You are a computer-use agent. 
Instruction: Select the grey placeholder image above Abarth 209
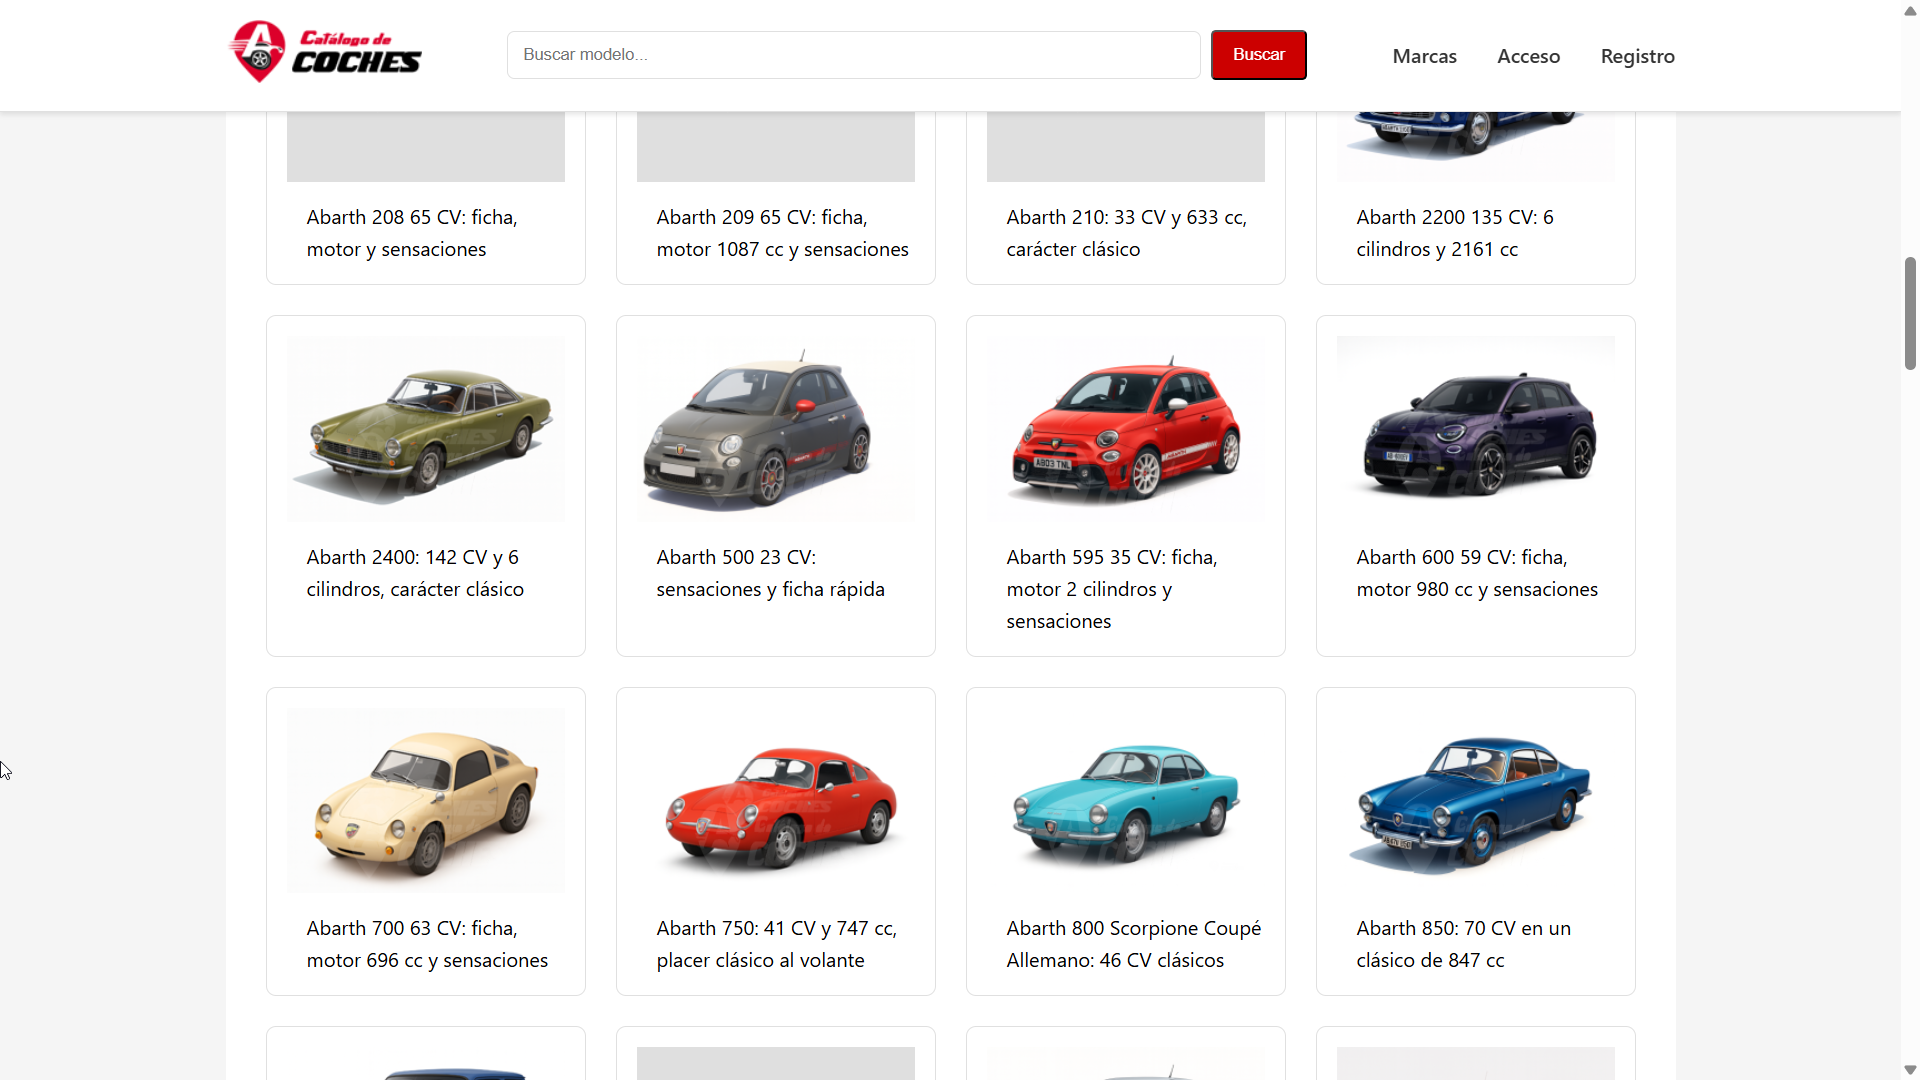(x=776, y=146)
